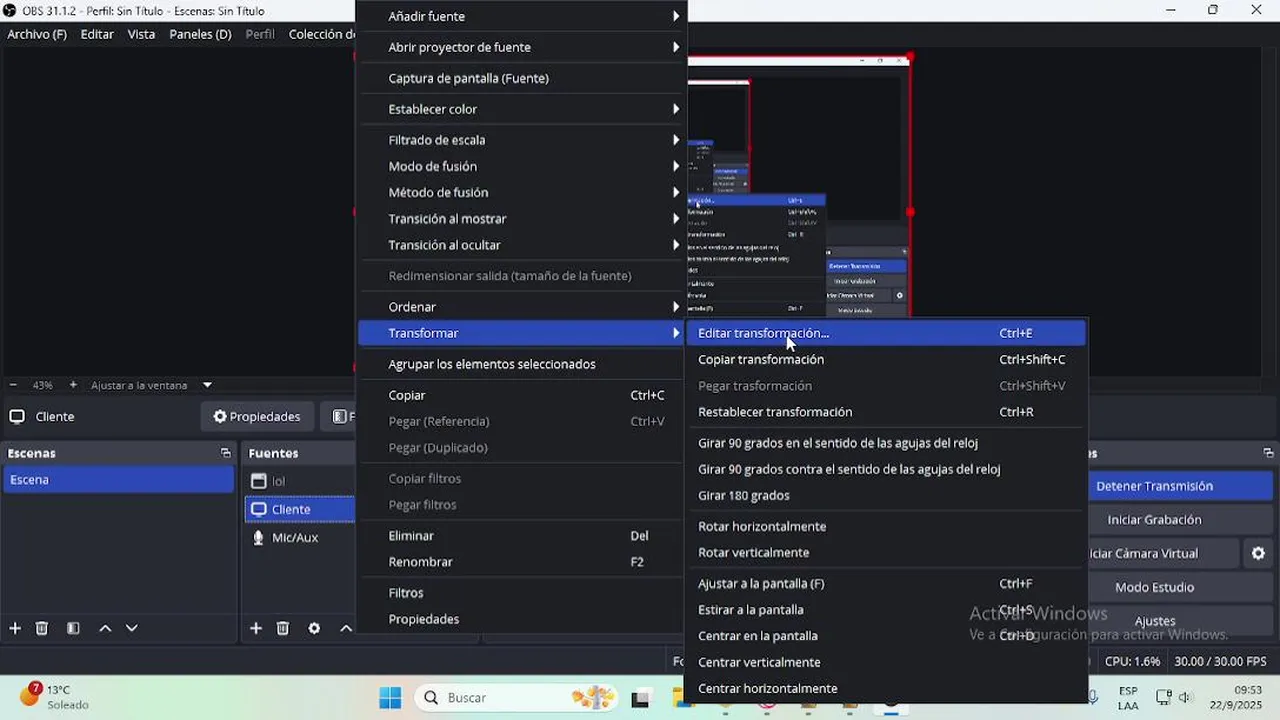This screenshot has width=1280, height=720.
Task: Expand Transición al ocultar submenu
Action: (x=676, y=245)
